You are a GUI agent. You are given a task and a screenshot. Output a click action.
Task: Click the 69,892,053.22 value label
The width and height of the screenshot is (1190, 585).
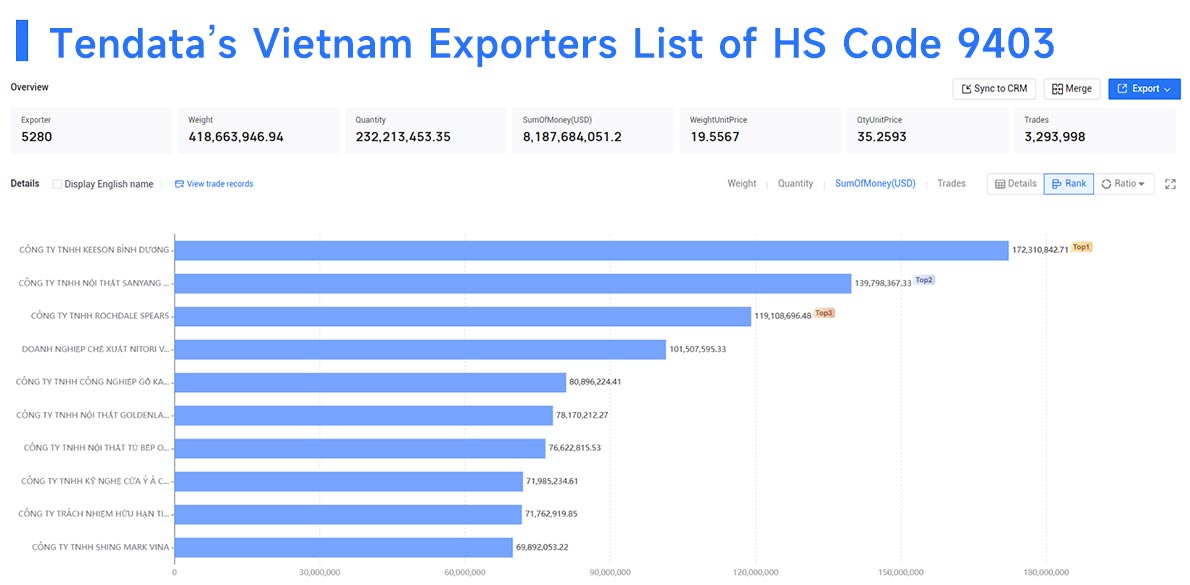[x=542, y=547]
